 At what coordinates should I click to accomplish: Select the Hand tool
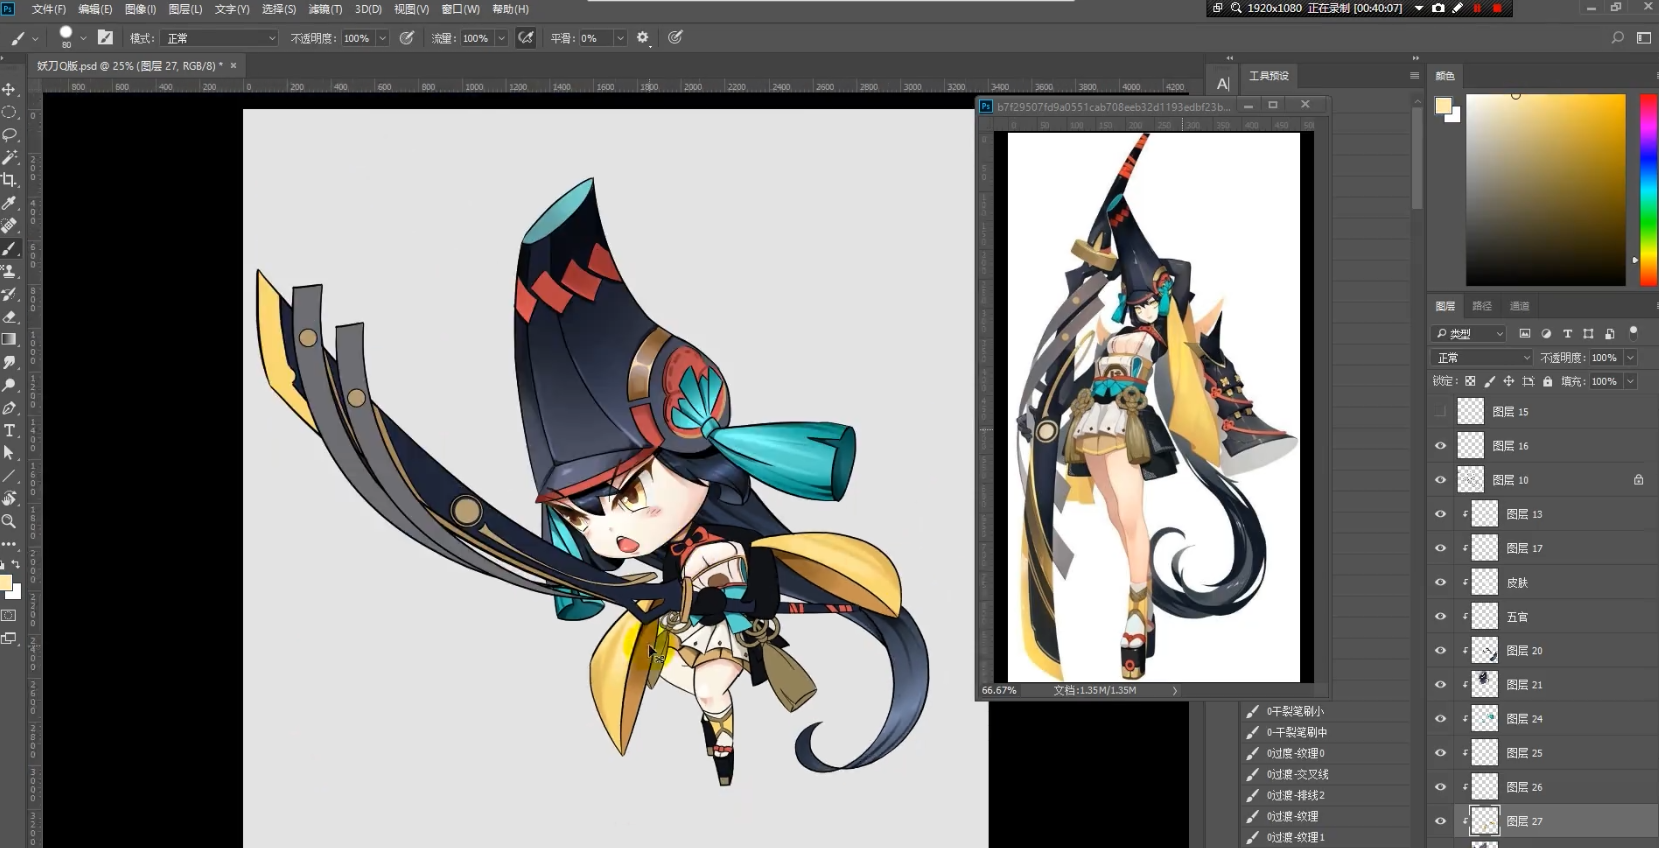(x=9, y=499)
